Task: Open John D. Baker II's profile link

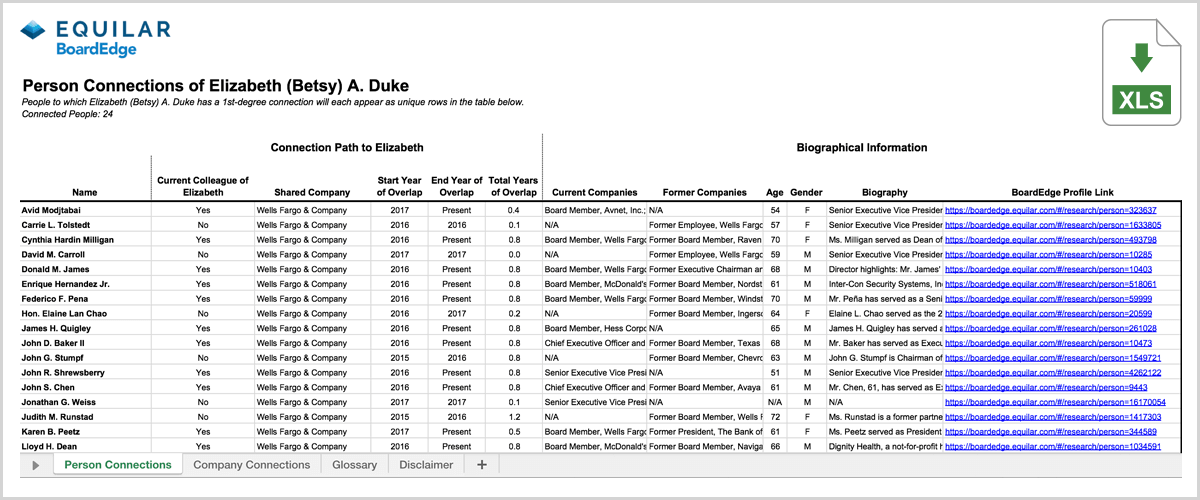Action: pyautogui.click(x=1047, y=343)
